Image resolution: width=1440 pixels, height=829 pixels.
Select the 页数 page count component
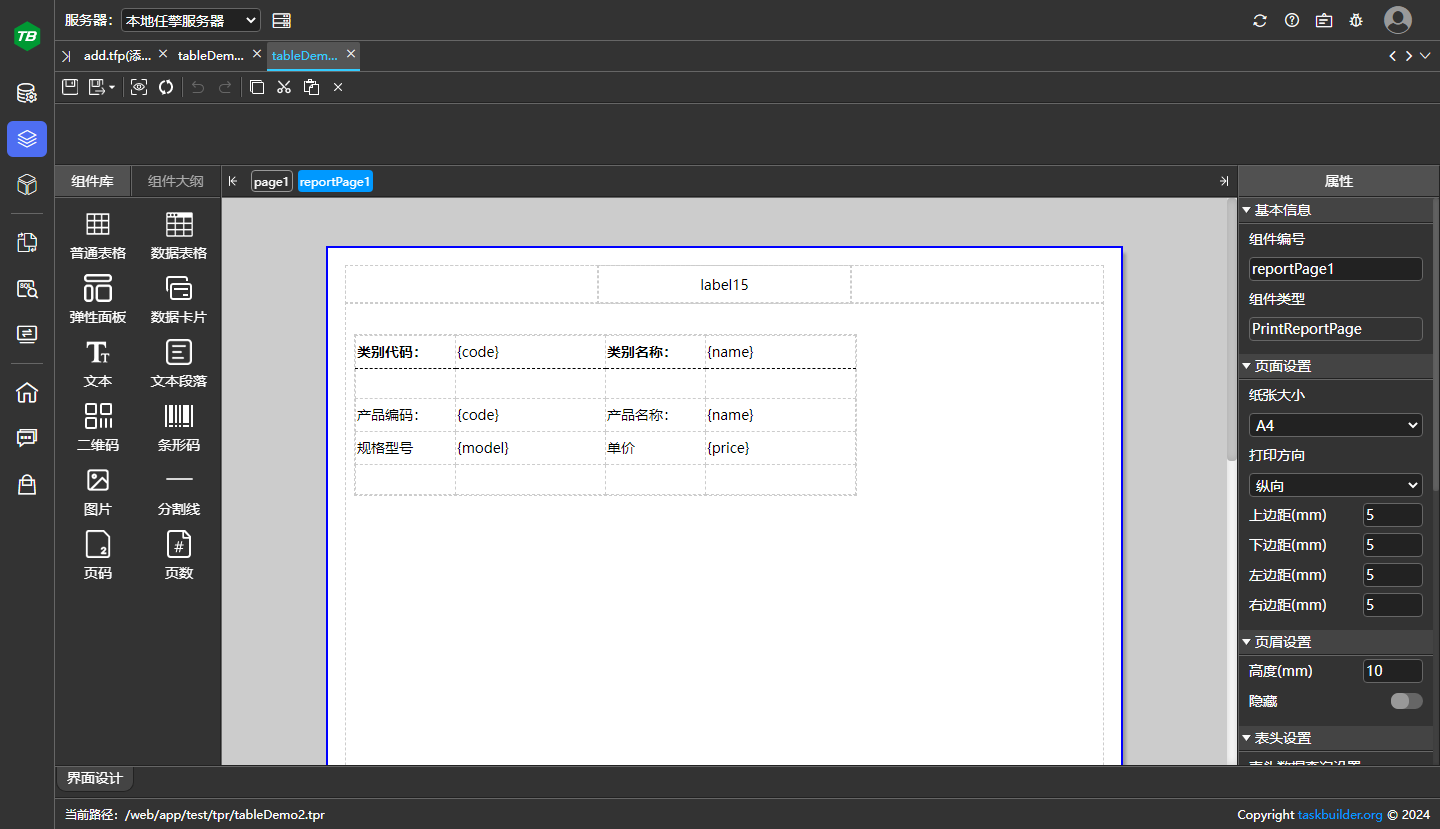(179, 556)
